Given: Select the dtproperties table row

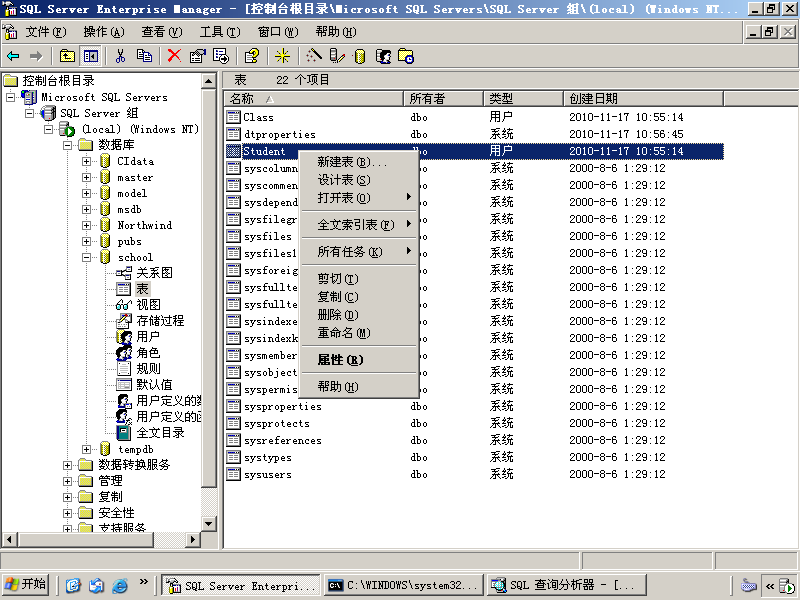Looking at the screenshot, I should click(474, 134).
